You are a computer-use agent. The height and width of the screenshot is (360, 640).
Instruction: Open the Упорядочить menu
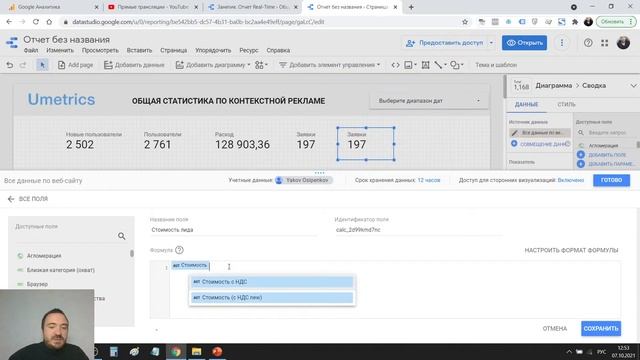[x=213, y=50]
